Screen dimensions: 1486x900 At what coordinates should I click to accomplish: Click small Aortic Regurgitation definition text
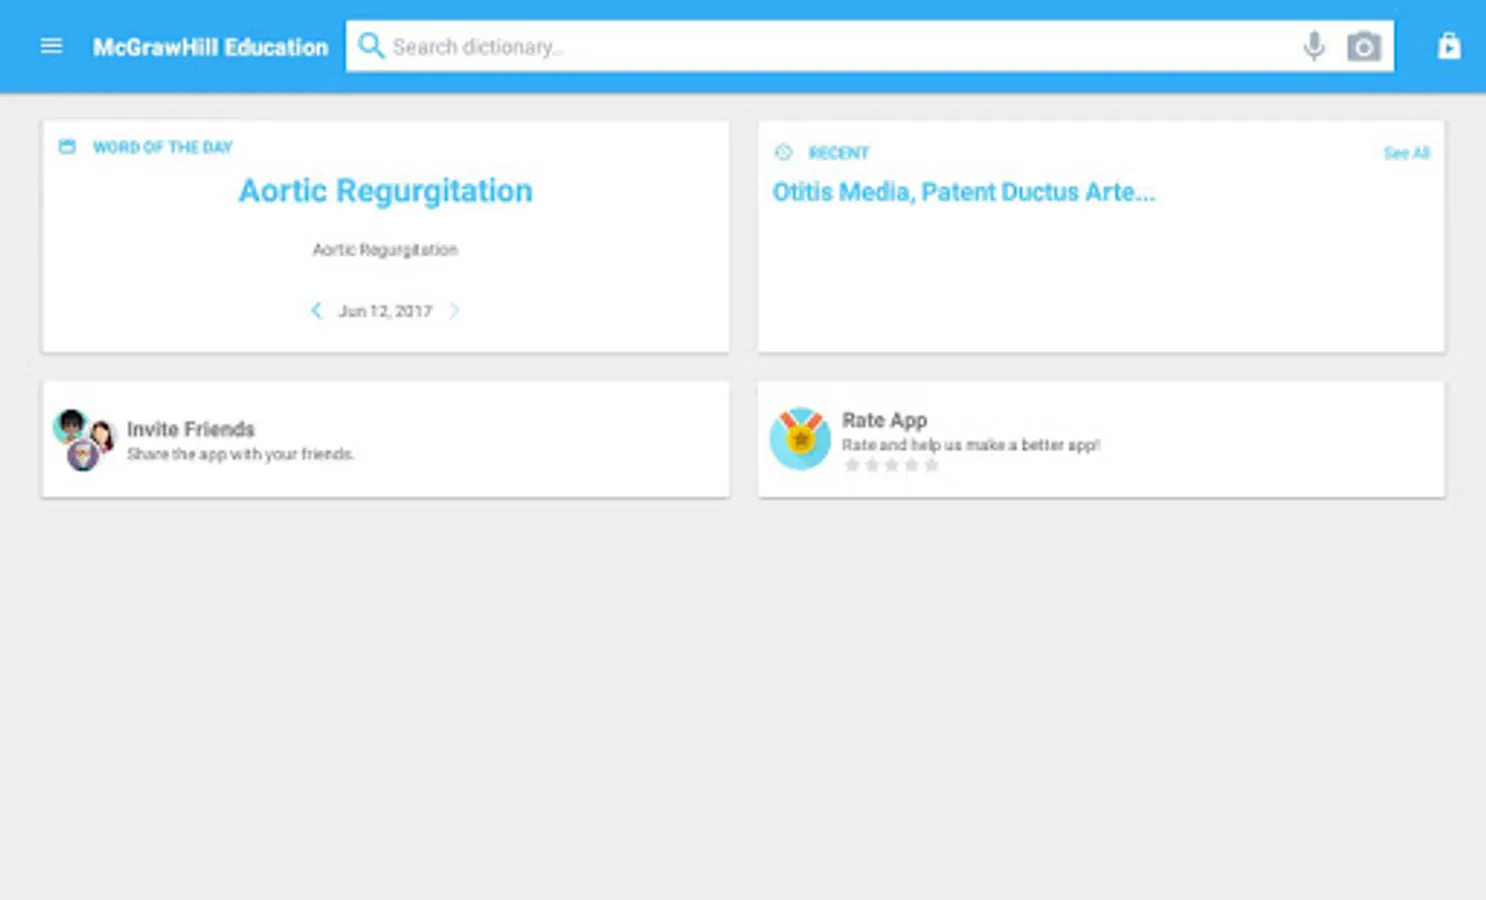pyautogui.click(x=385, y=250)
